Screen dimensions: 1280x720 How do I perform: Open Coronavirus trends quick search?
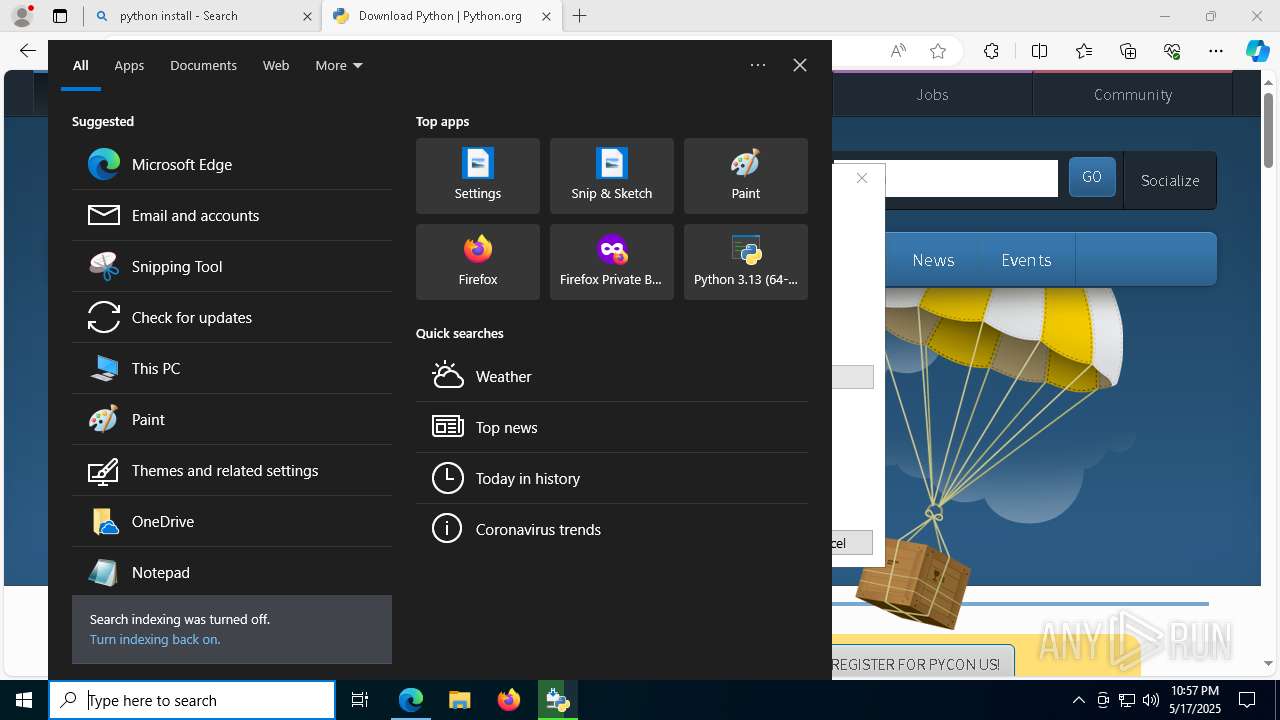point(612,529)
